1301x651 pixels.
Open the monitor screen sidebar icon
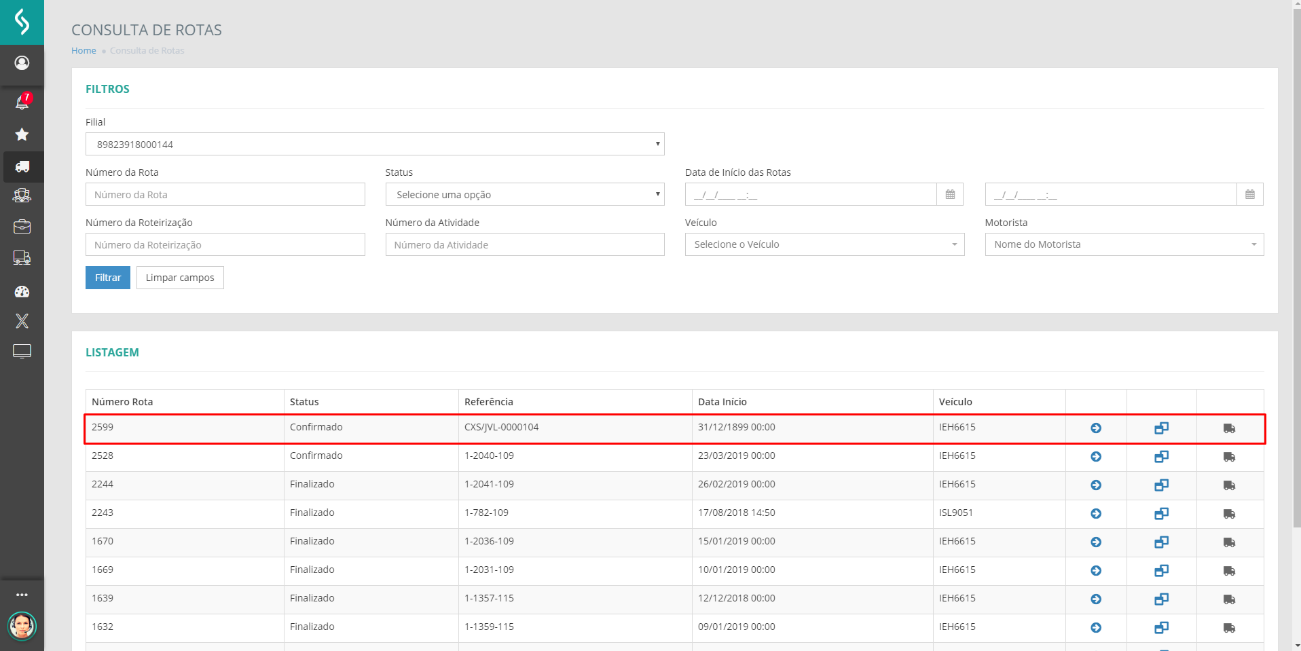[x=21, y=351]
